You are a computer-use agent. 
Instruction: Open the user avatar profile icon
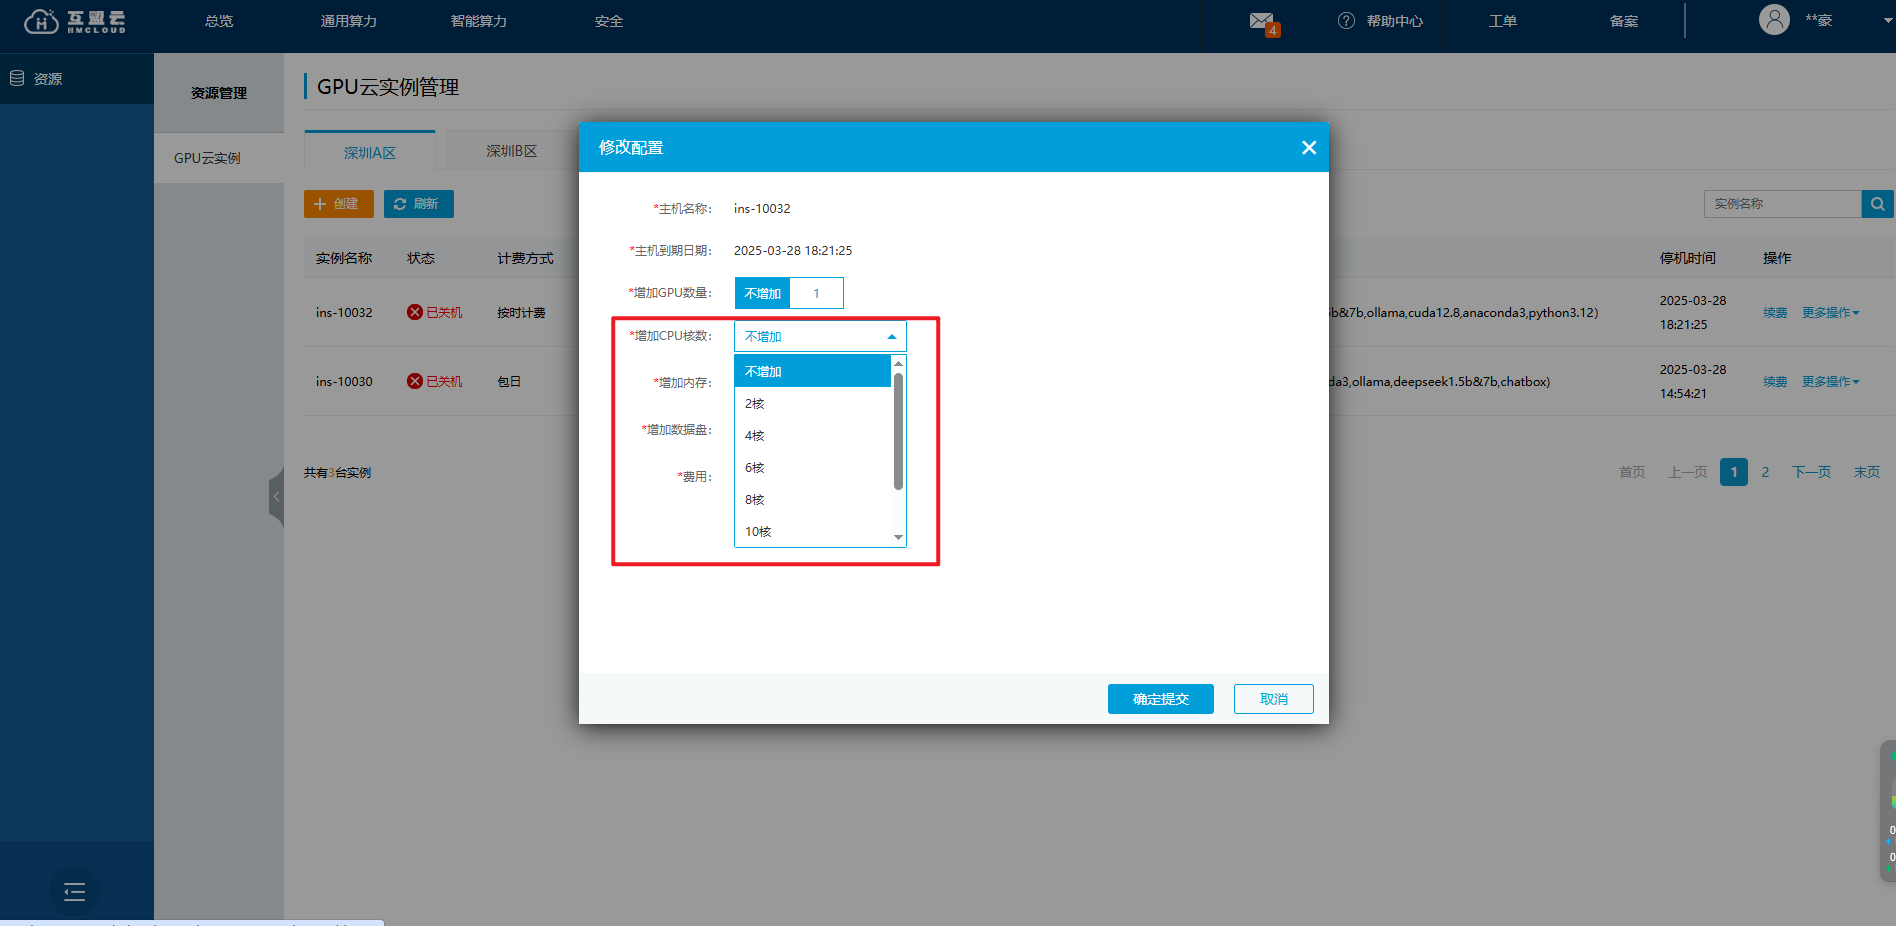(1774, 20)
